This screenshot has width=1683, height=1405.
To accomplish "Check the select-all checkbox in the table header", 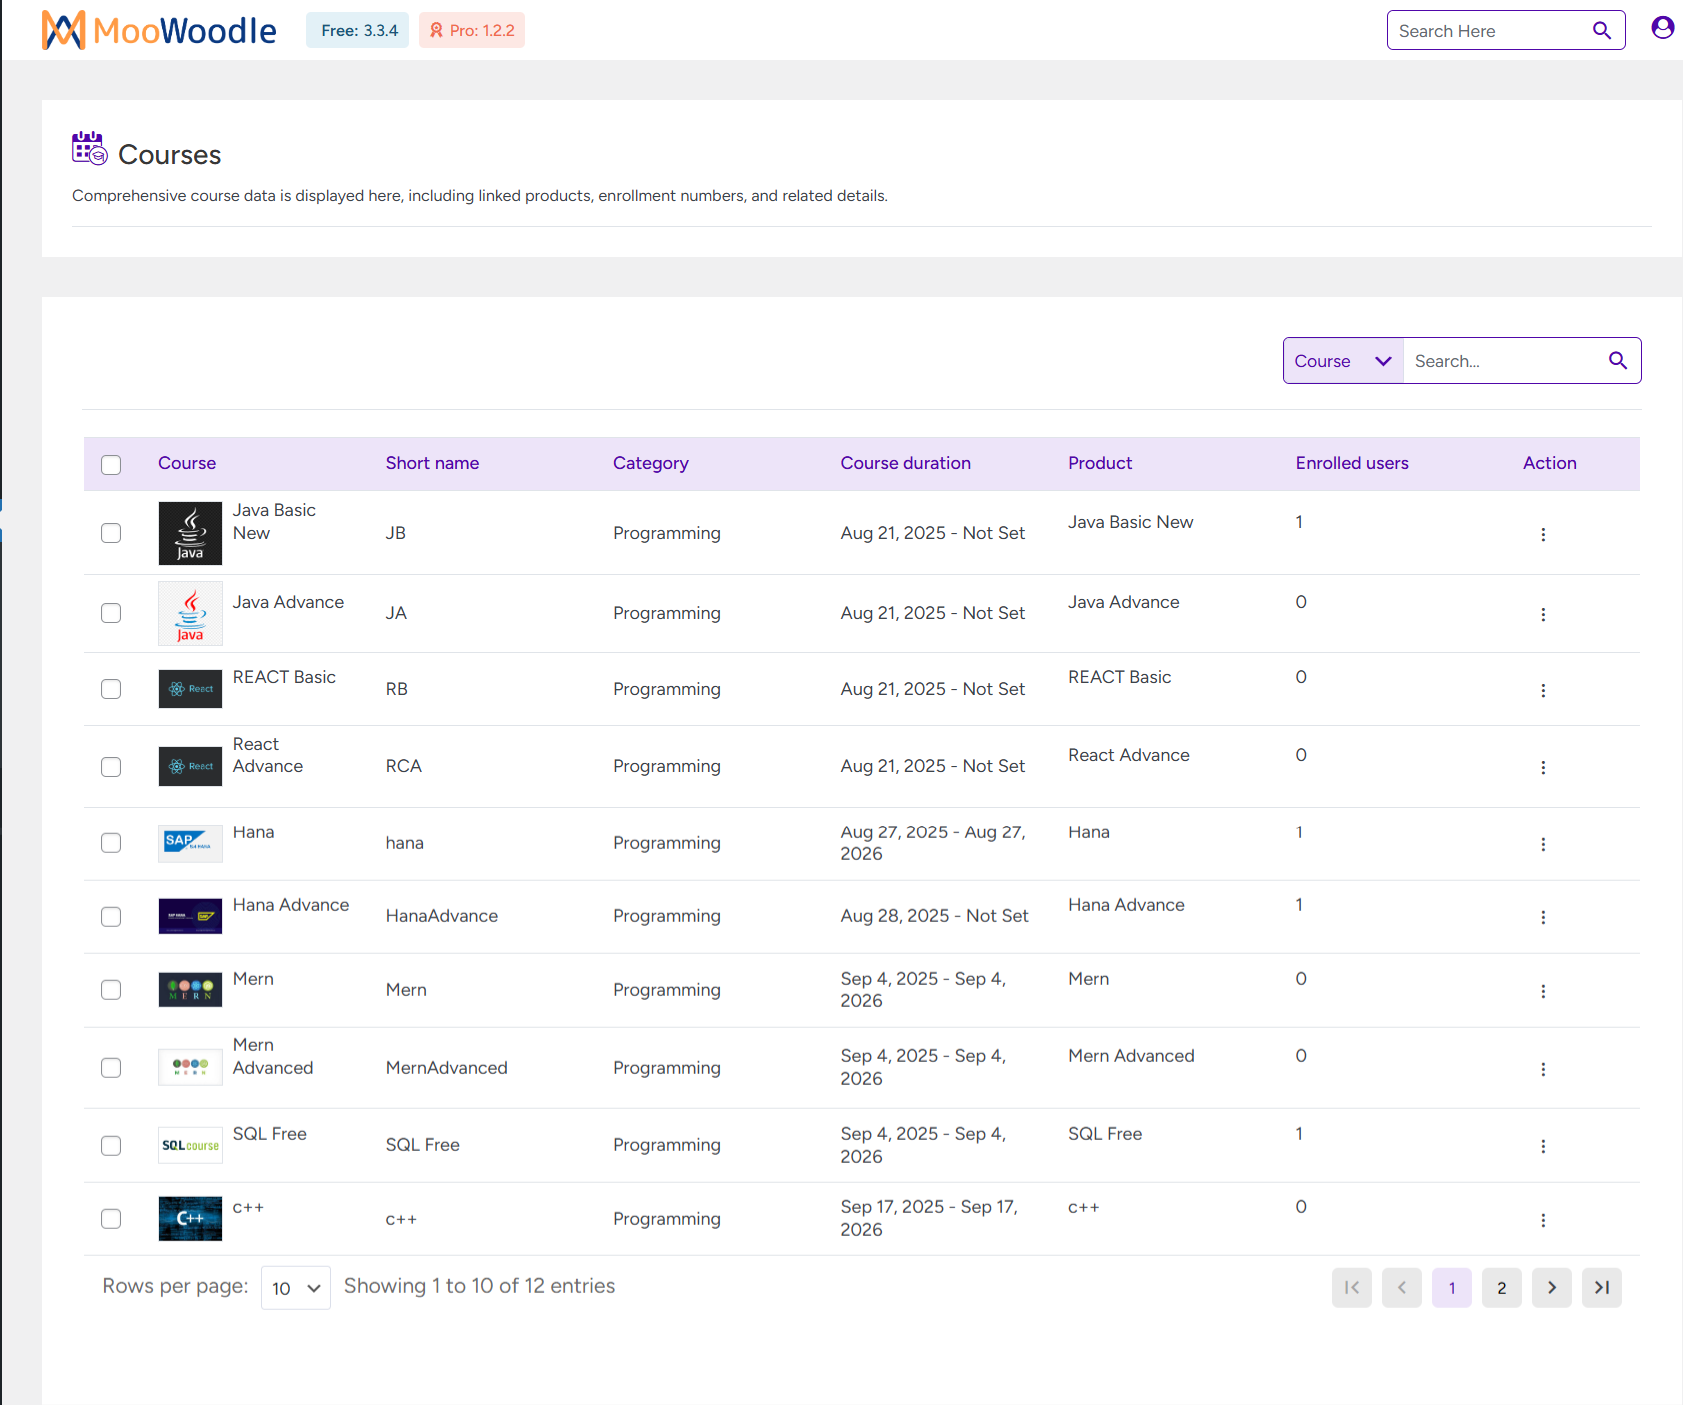I will [110, 464].
